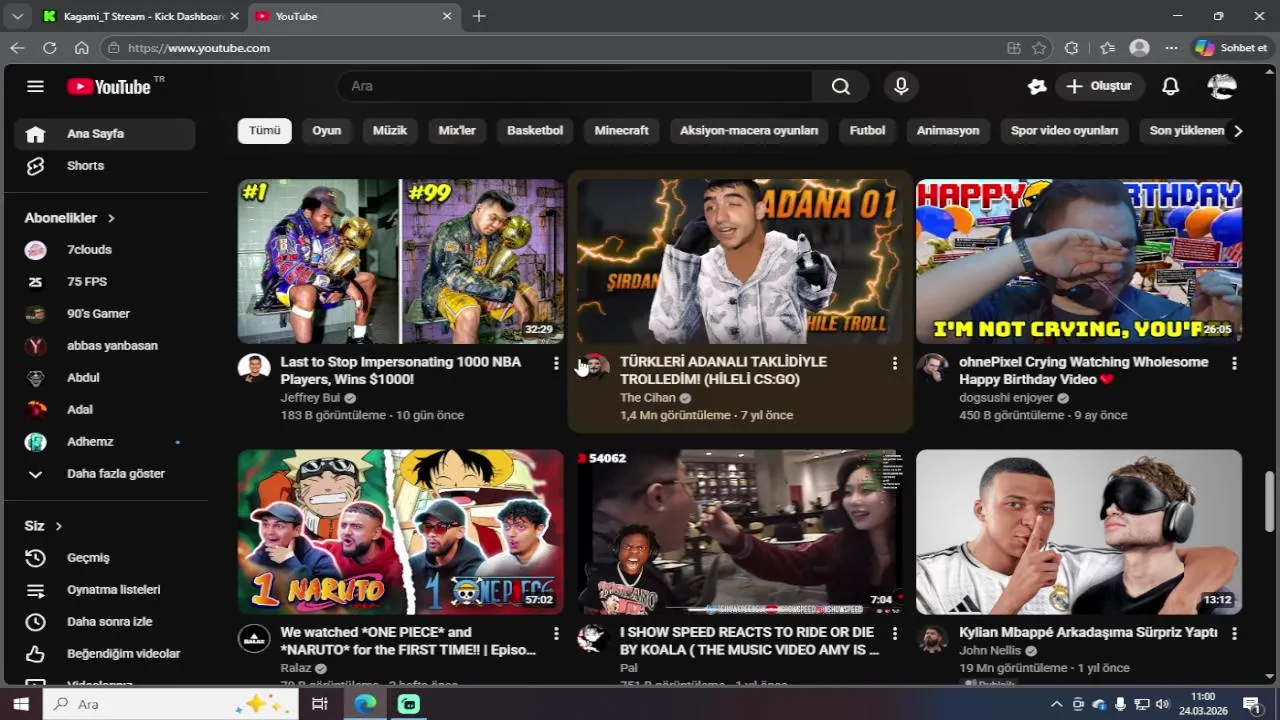Open NBA impersonating video thumbnail
The image size is (1280, 720).
tap(400, 261)
